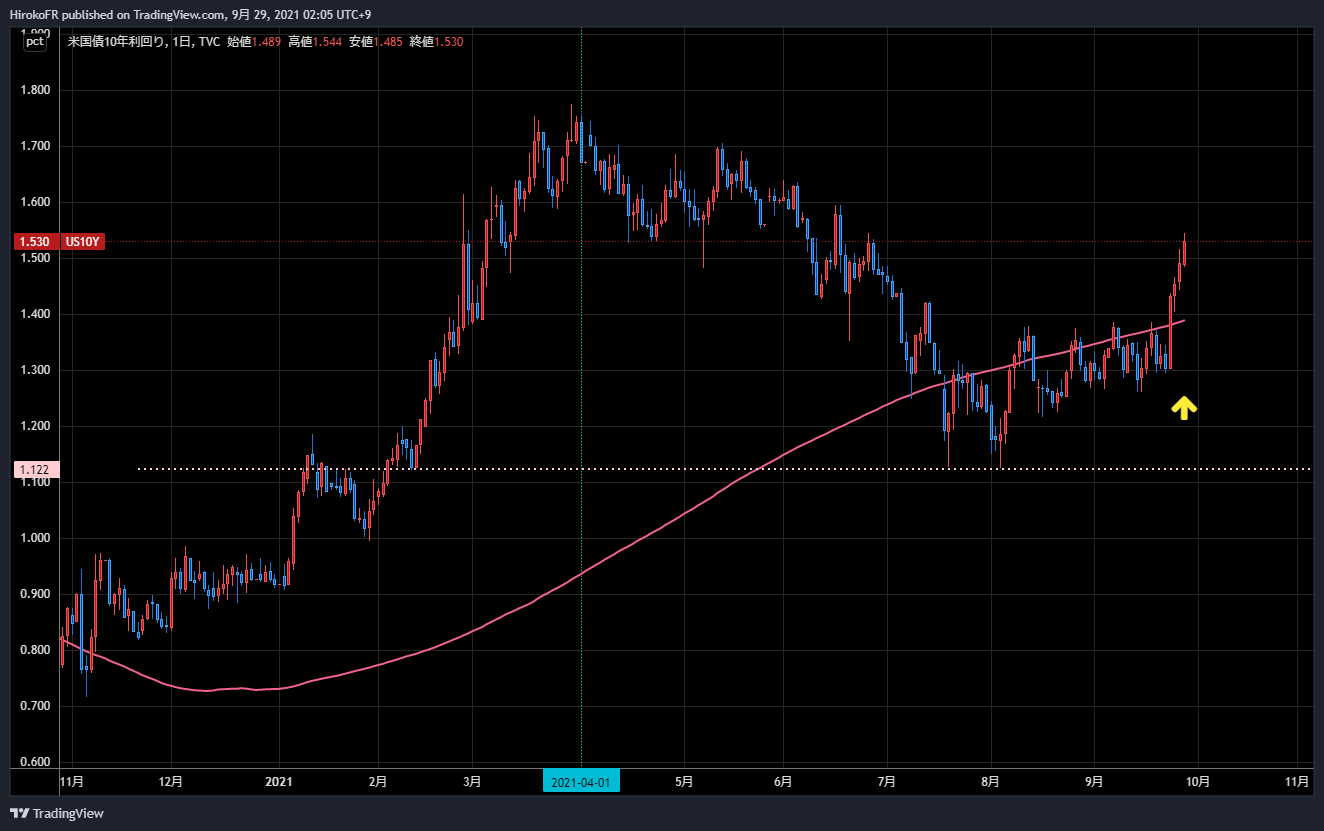Screen dimensions: 1324x831
Task: Click the 終値 1.530 close value
Action: (437, 41)
